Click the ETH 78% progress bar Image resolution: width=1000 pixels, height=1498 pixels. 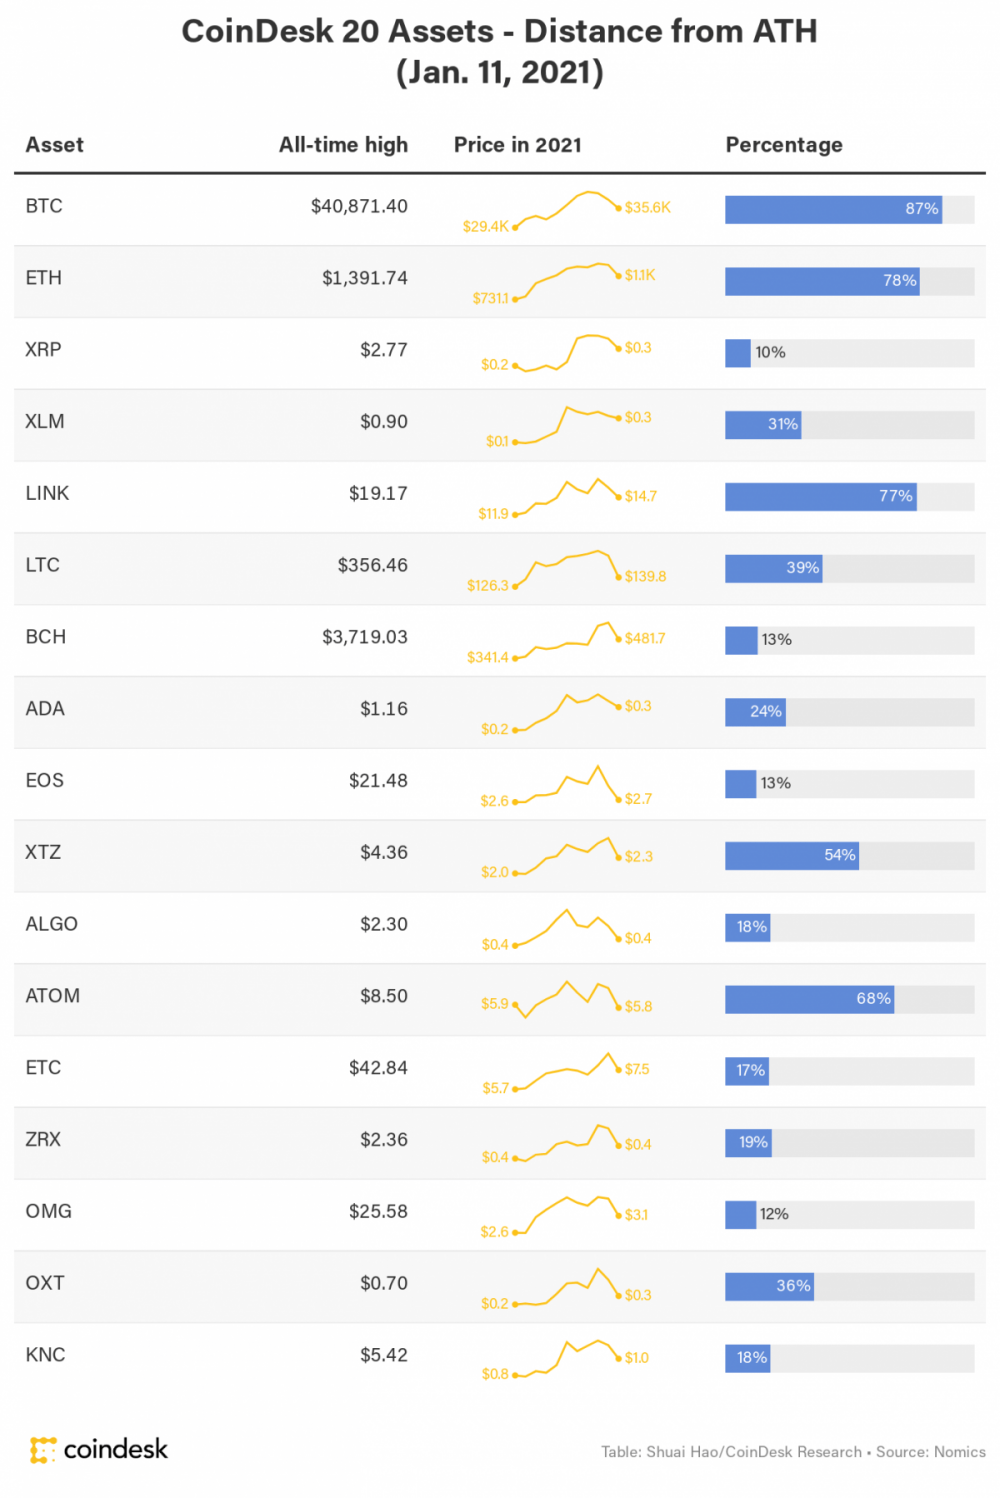click(x=822, y=281)
